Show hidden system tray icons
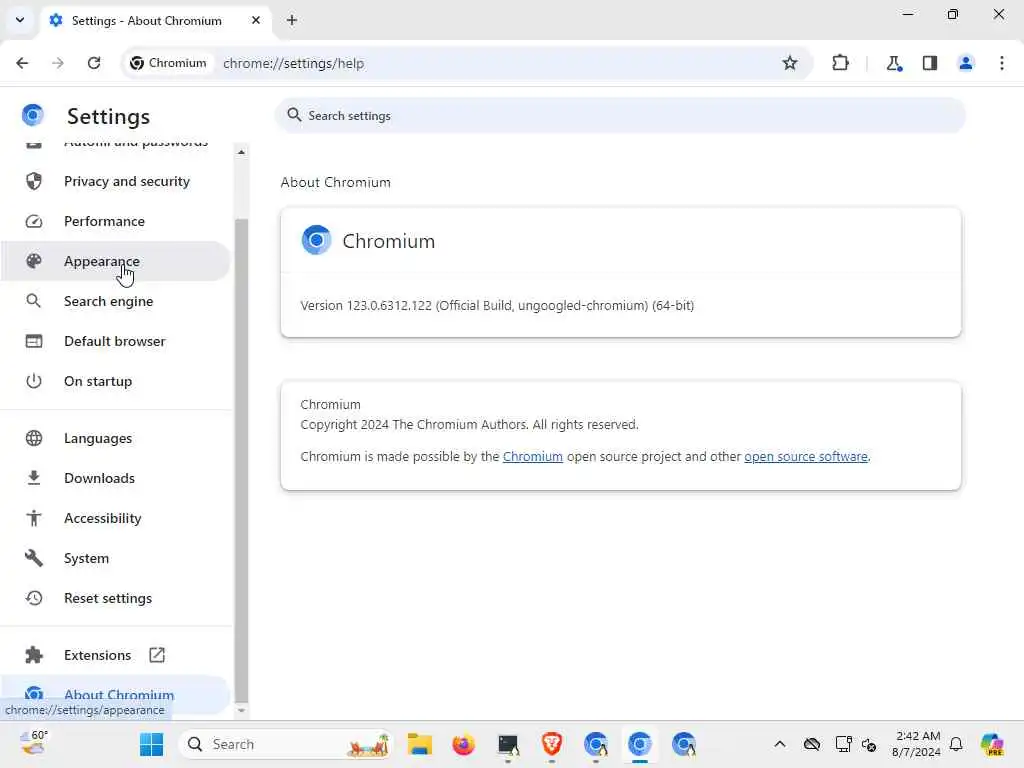1024x768 pixels. tap(780, 744)
